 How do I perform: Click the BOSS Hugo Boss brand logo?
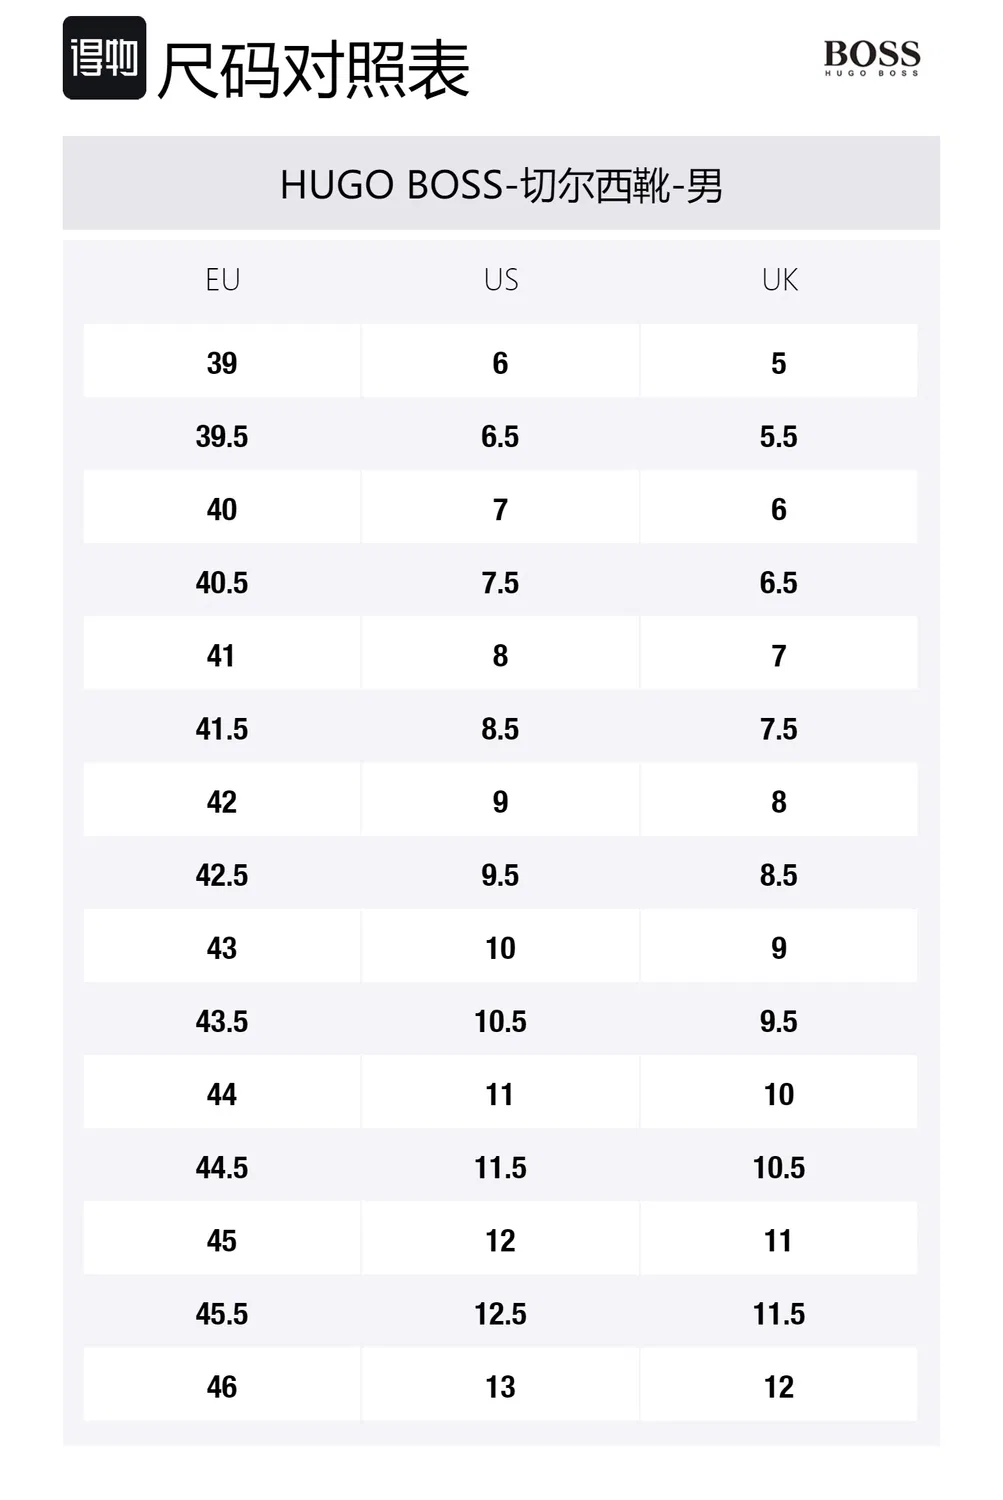[871, 58]
